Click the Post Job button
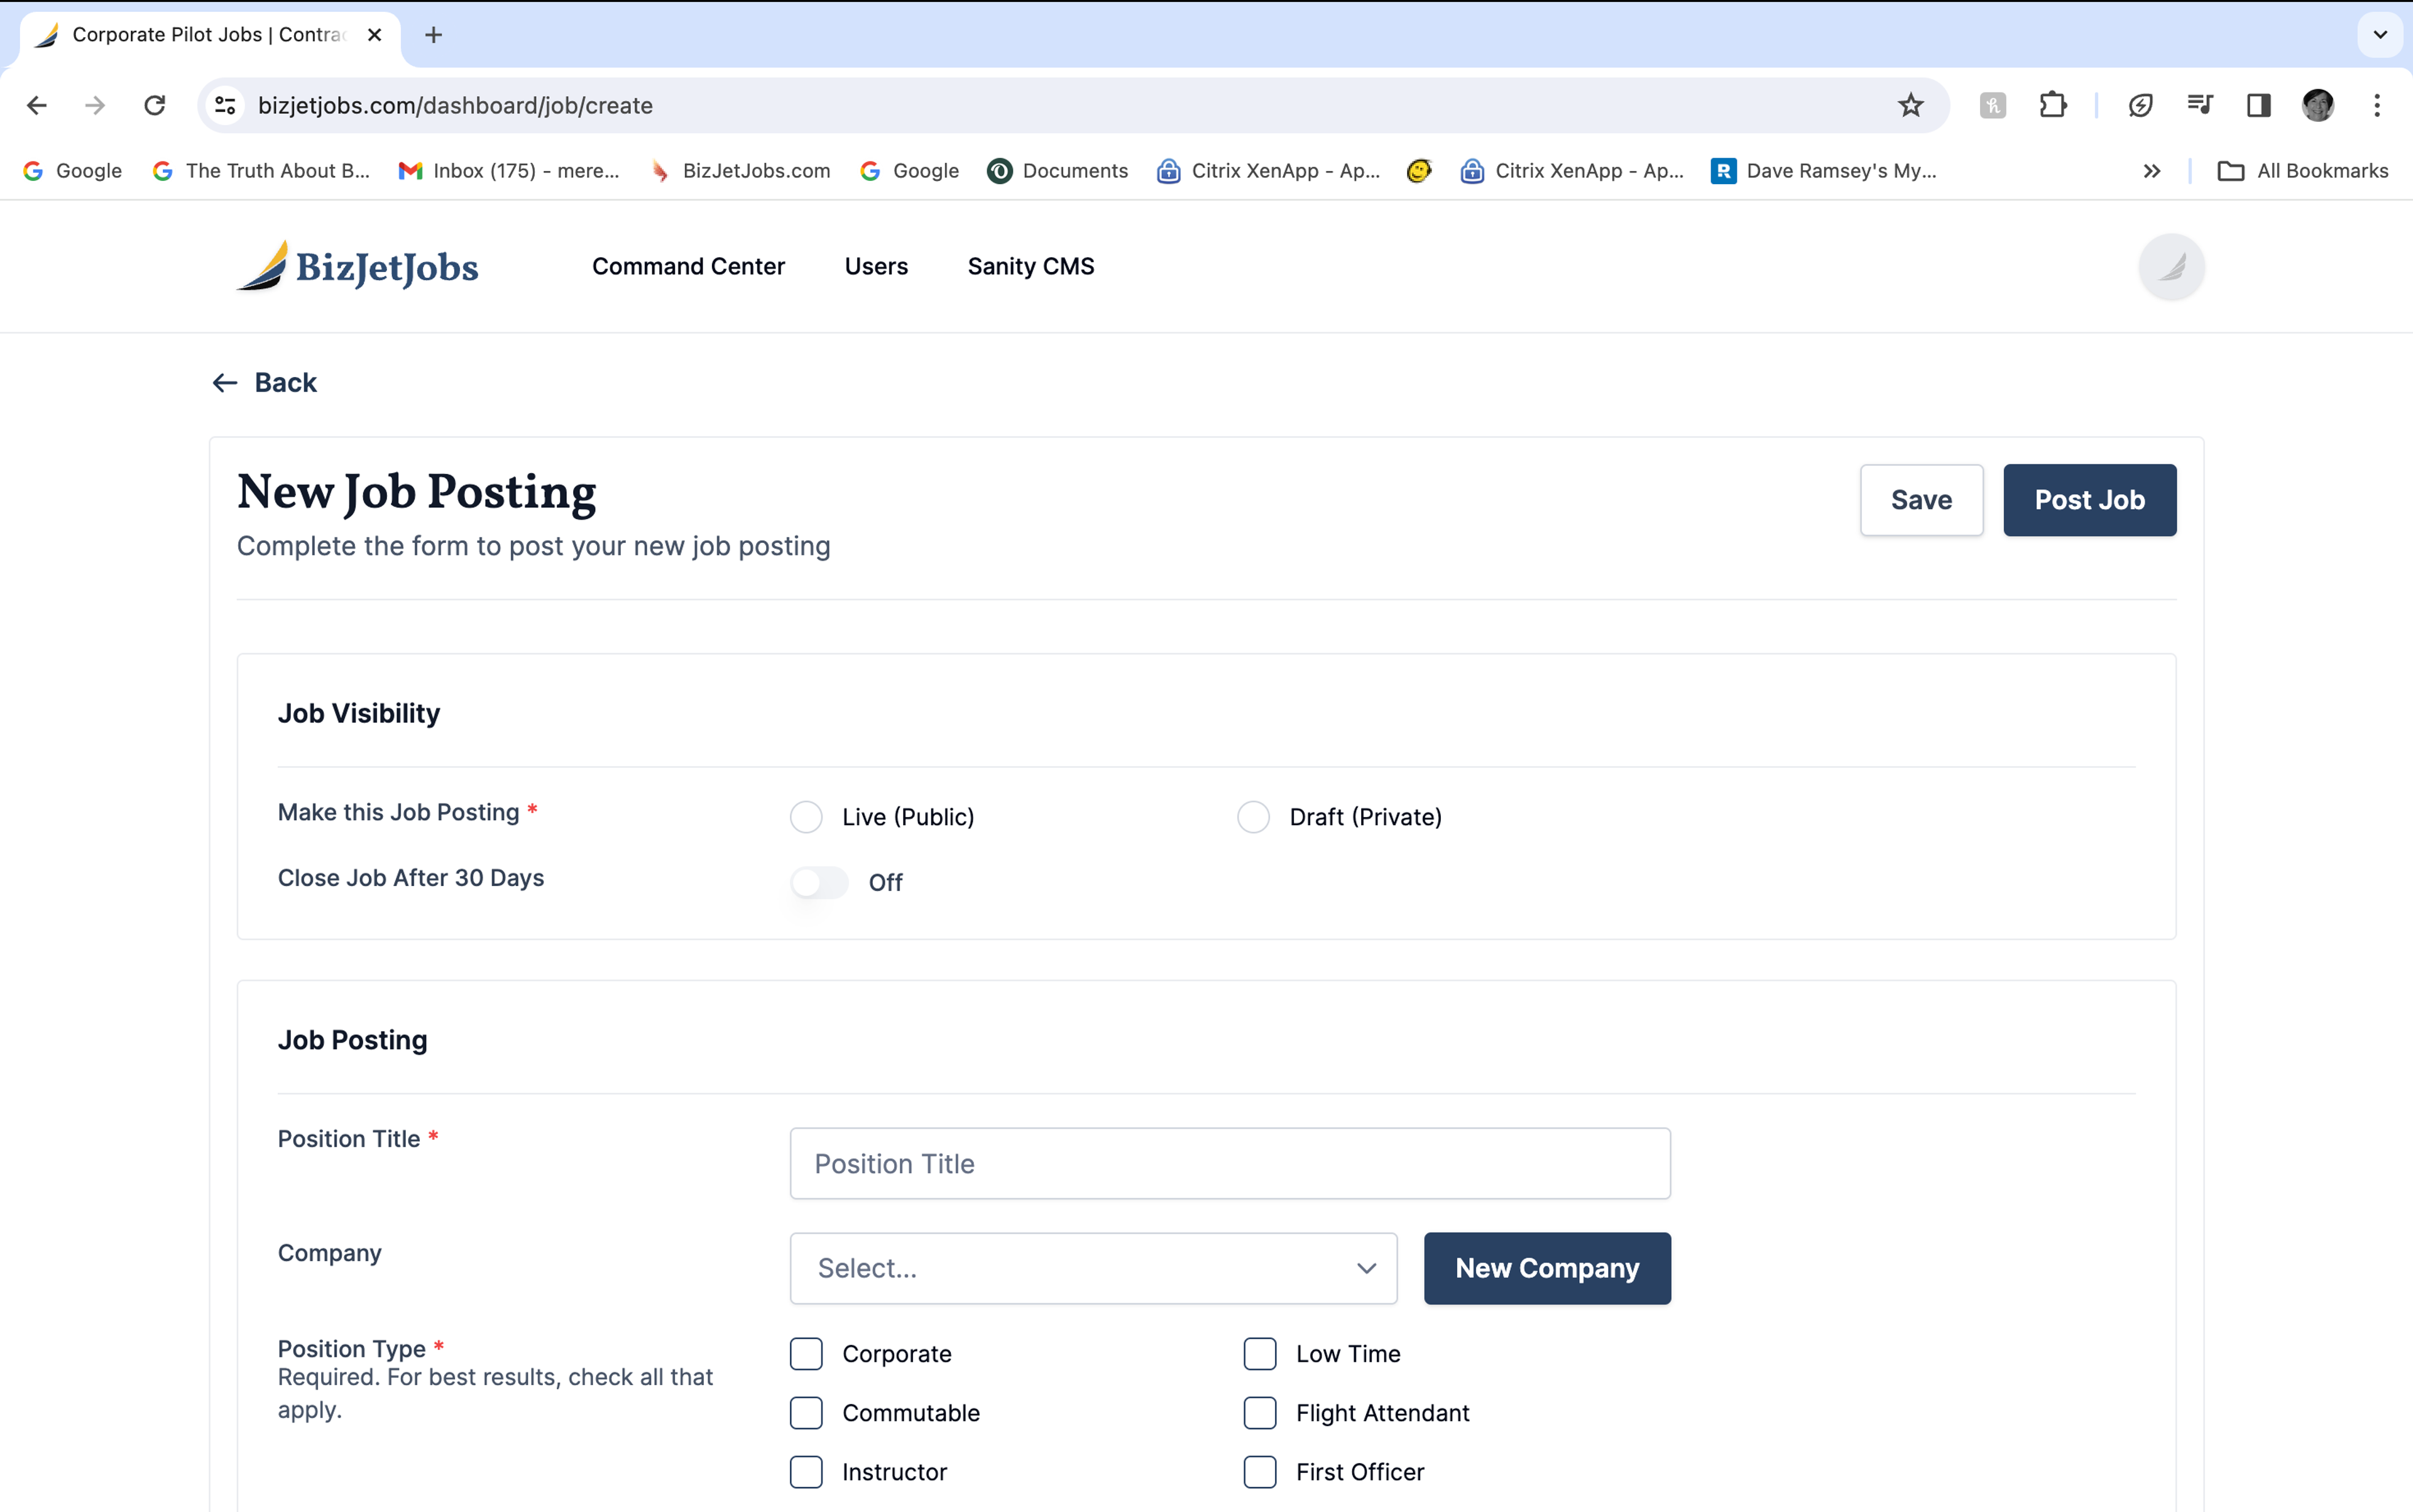 2089,500
